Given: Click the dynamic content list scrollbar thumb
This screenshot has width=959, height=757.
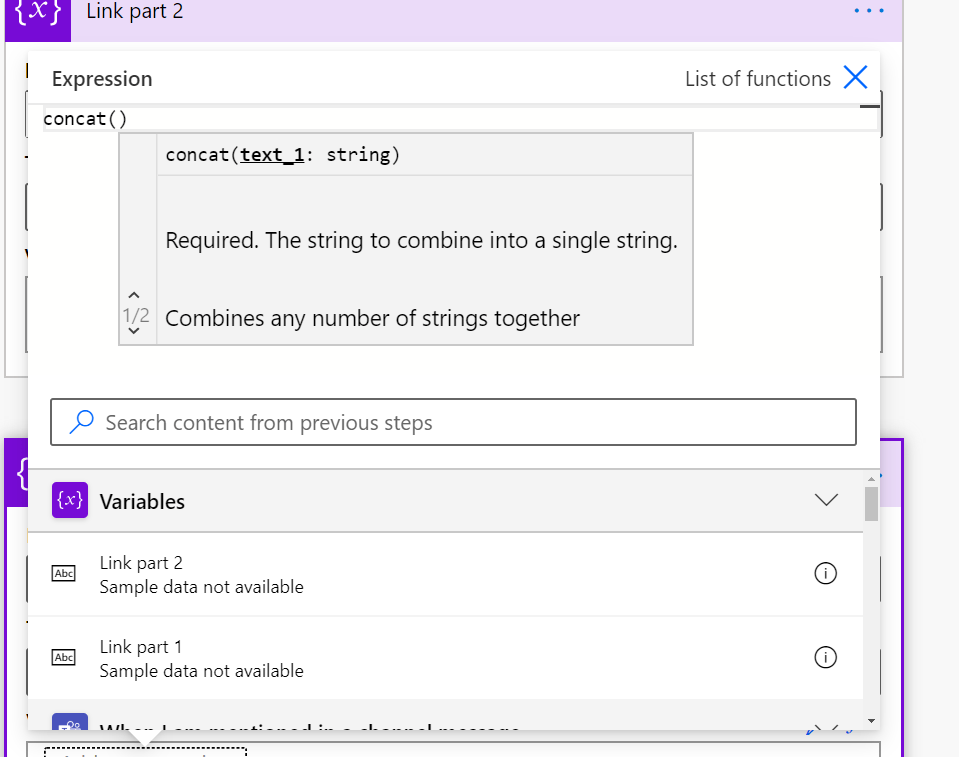Looking at the screenshot, I should click(x=871, y=504).
